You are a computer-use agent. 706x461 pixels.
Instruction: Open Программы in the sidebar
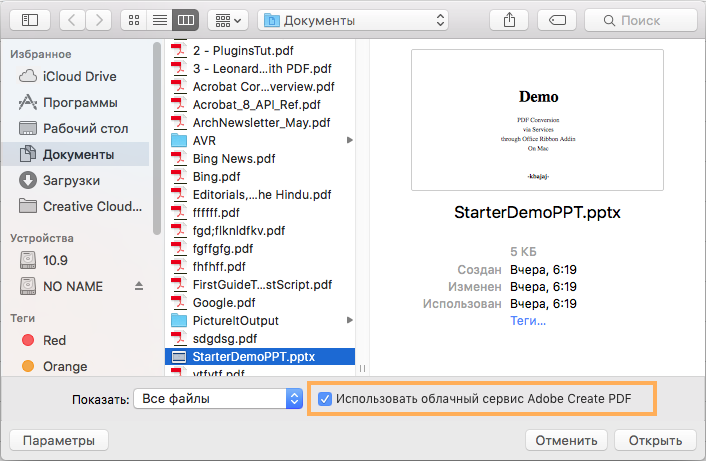76,103
